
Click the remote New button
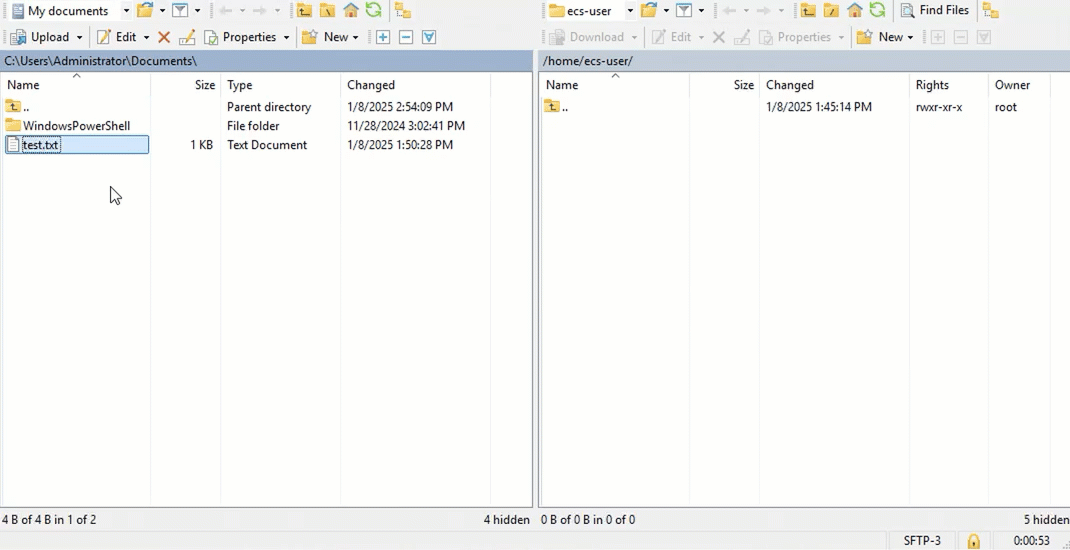pyautogui.click(x=880, y=37)
